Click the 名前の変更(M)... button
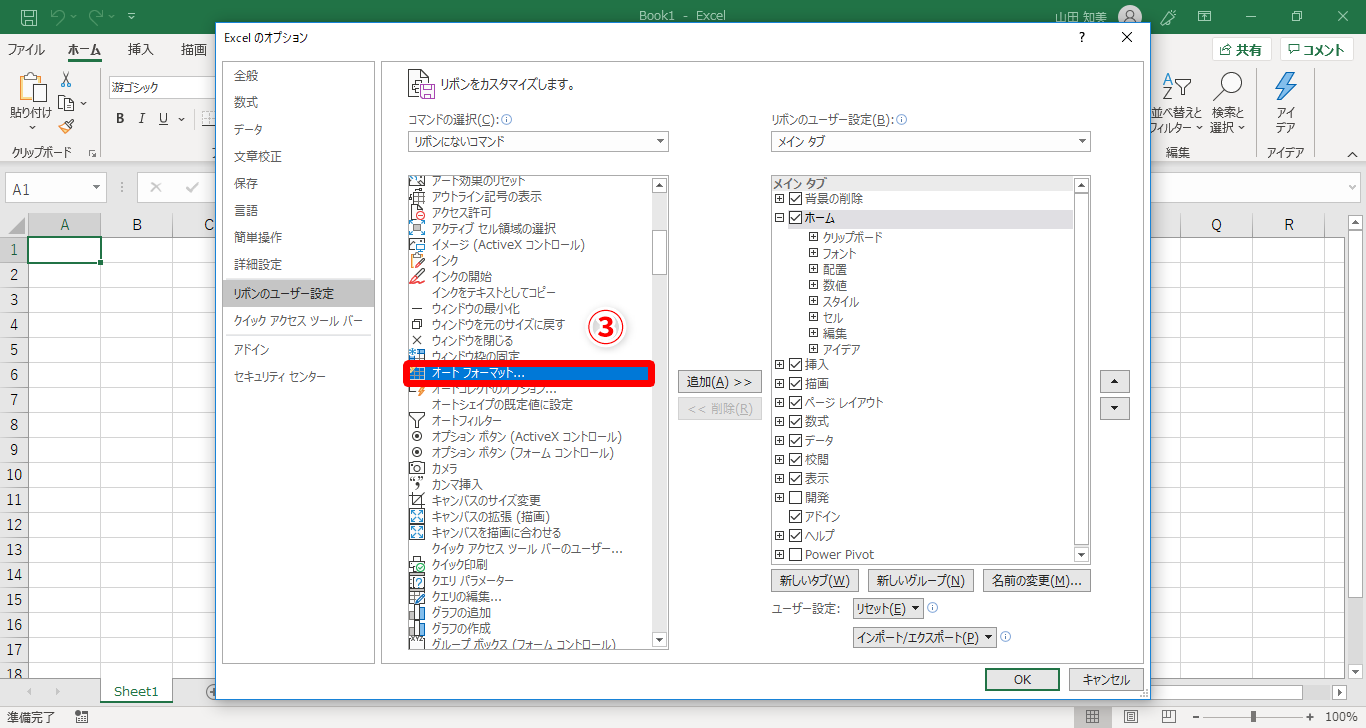 click(x=1037, y=581)
